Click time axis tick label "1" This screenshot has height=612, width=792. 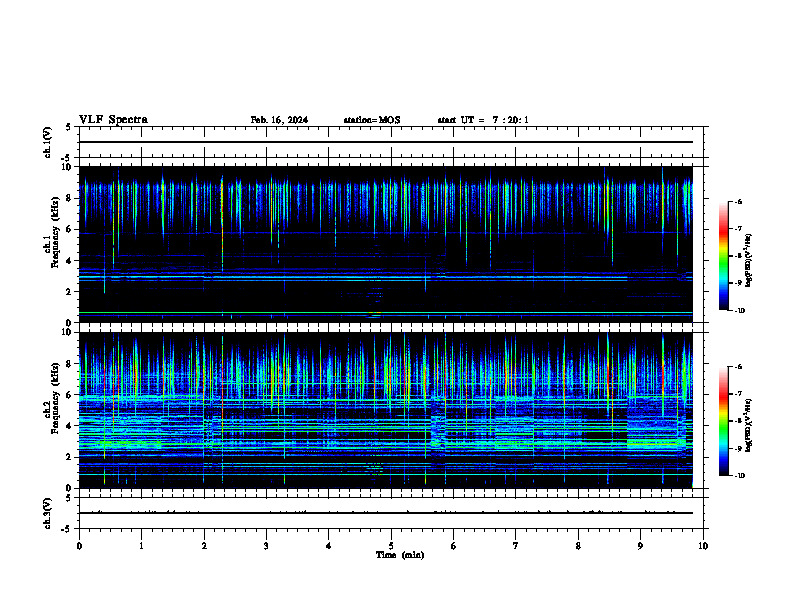(141, 546)
